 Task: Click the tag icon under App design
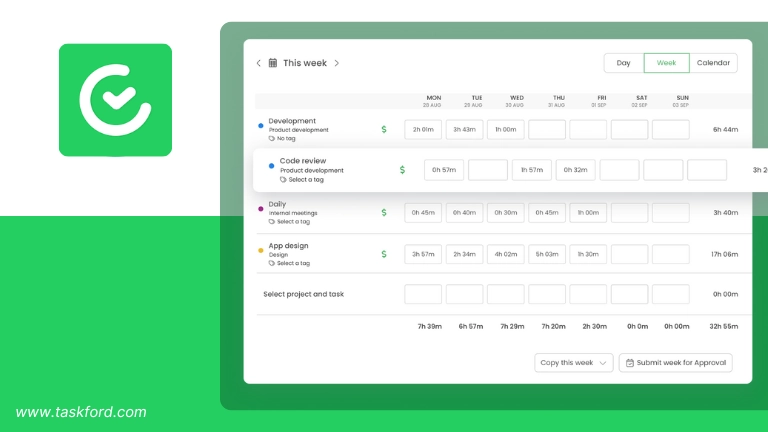coord(272,263)
